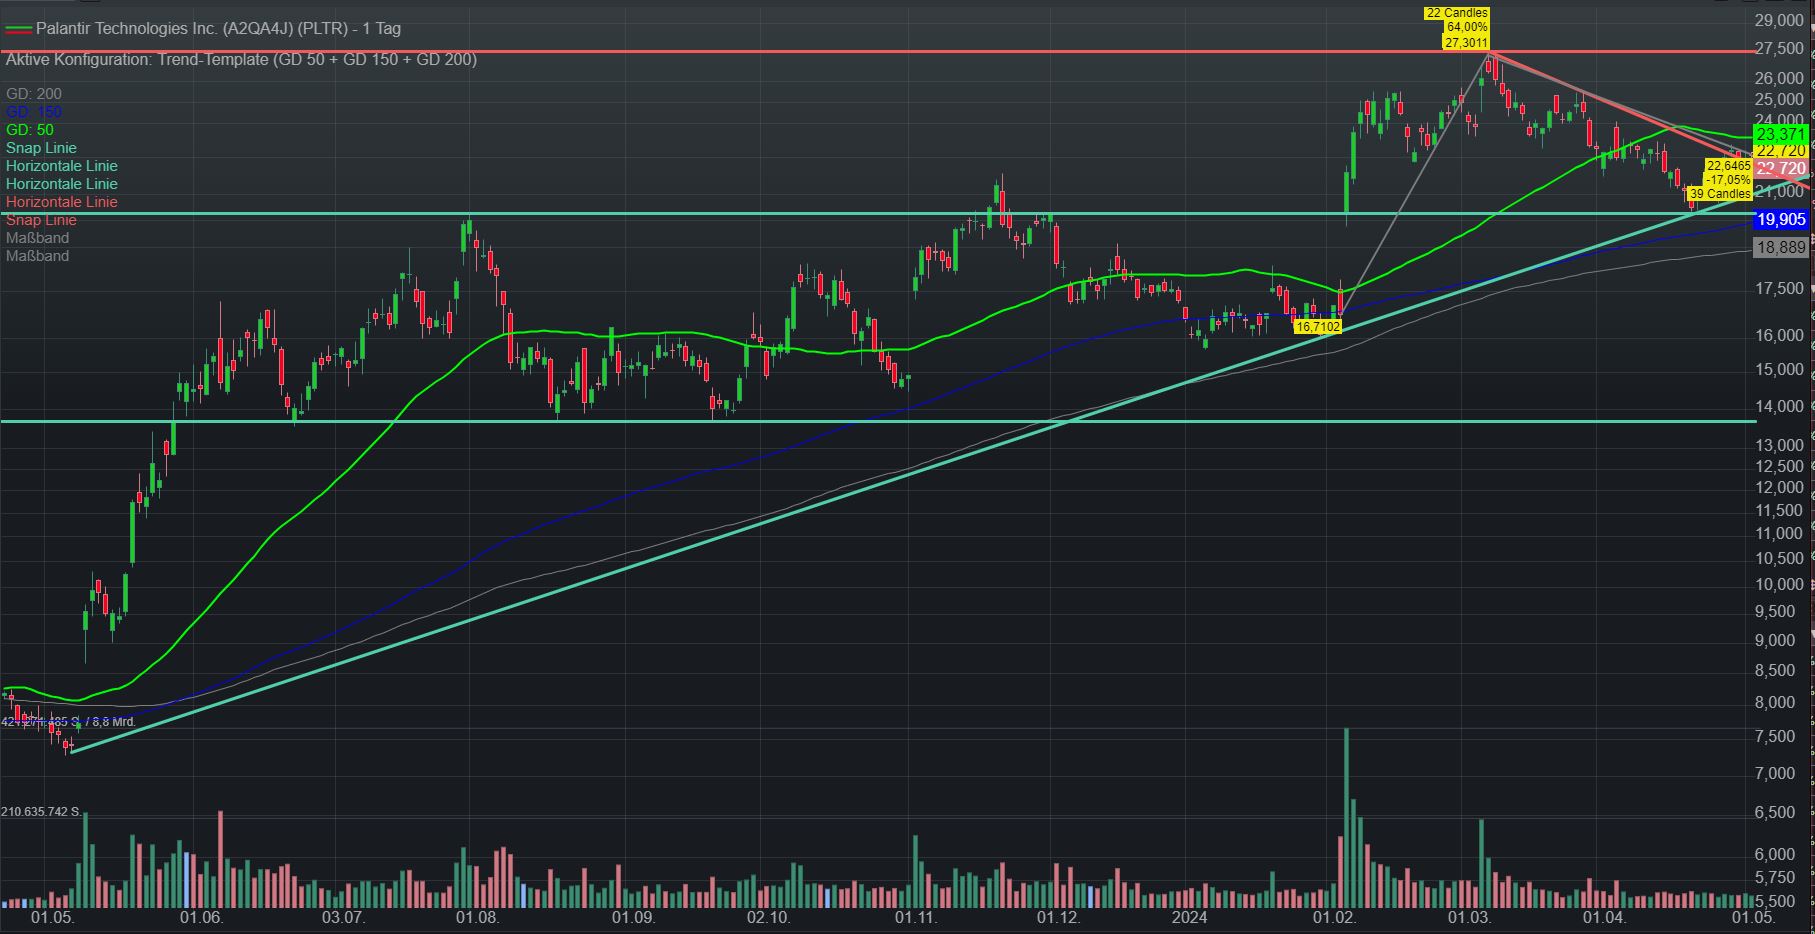Select the 22 Candles 64,00% measurement label
Screen dimensions: 1815x934
pyautogui.click(x=1458, y=28)
